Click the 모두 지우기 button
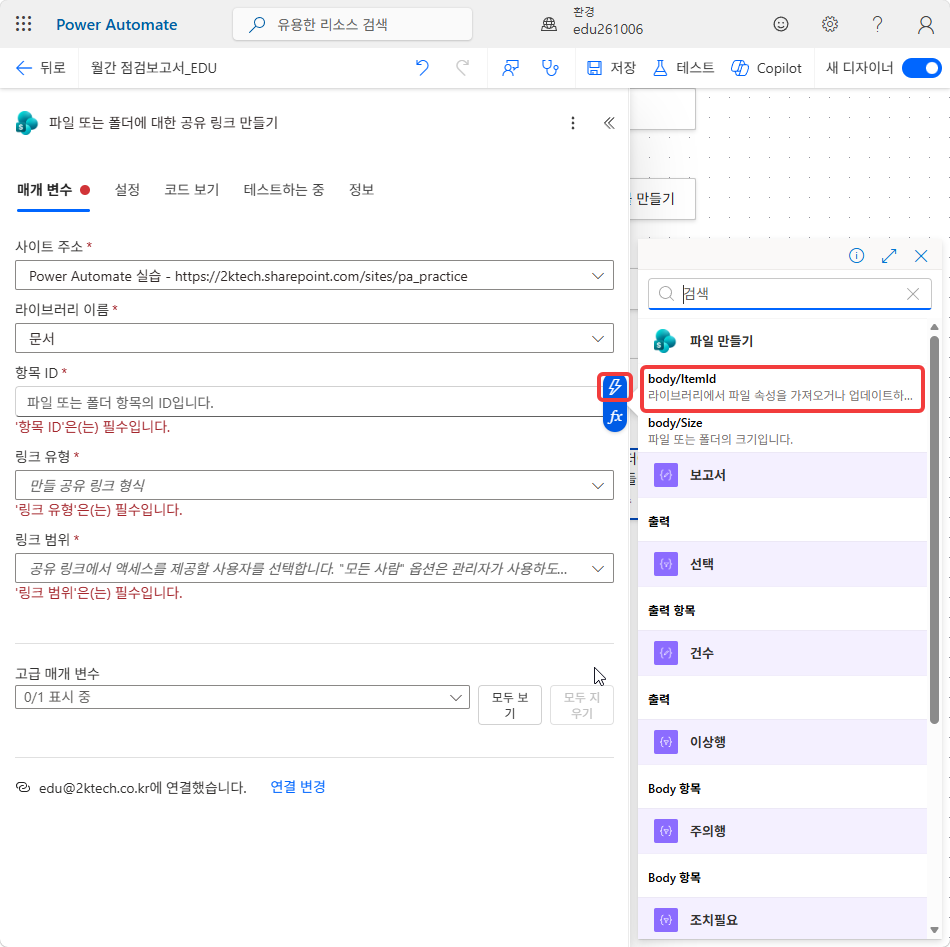Viewport: 950px width, 947px height. (582, 705)
